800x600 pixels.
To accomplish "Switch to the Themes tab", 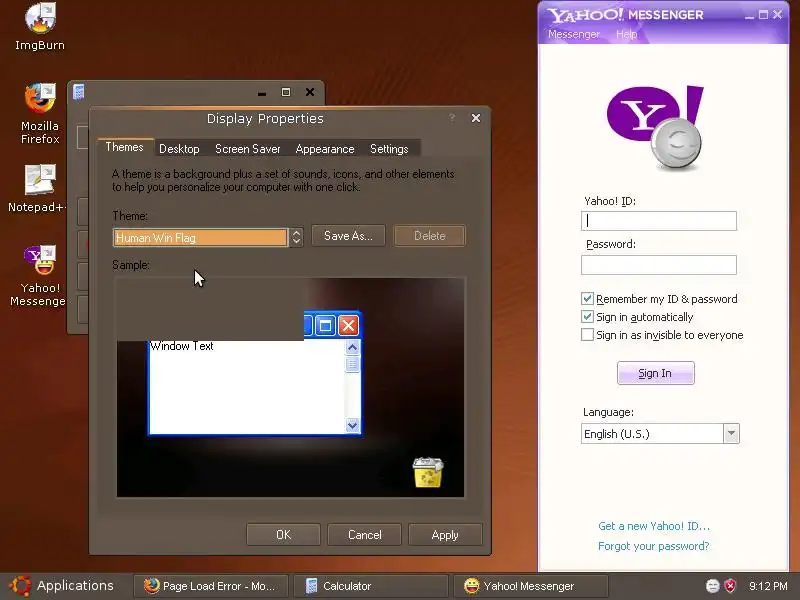I will pos(124,147).
